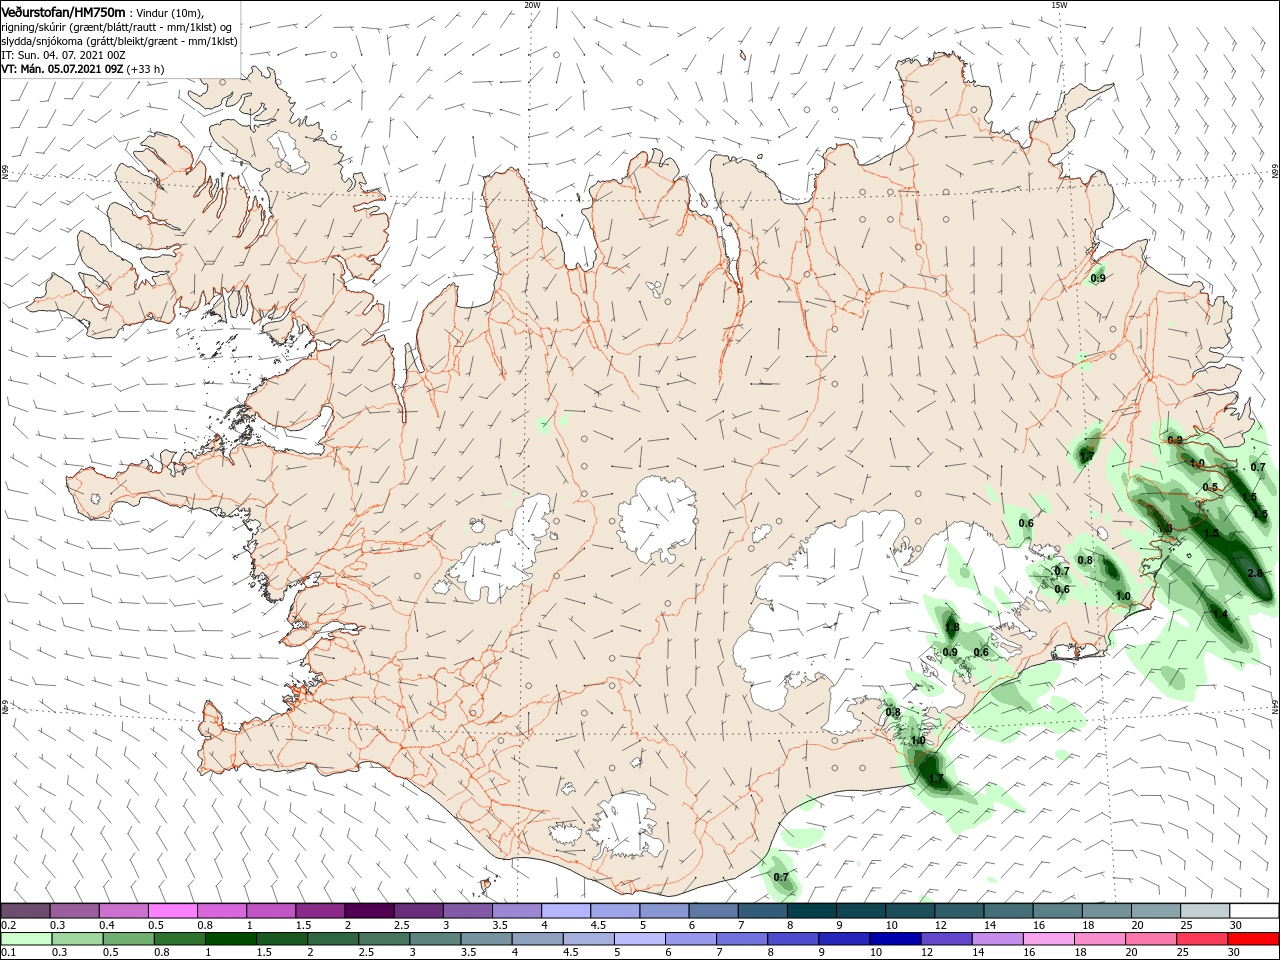
Task: Select the valid time 'VT: Mán. 05.07.2021 09Z'
Action: pos(62,69)
